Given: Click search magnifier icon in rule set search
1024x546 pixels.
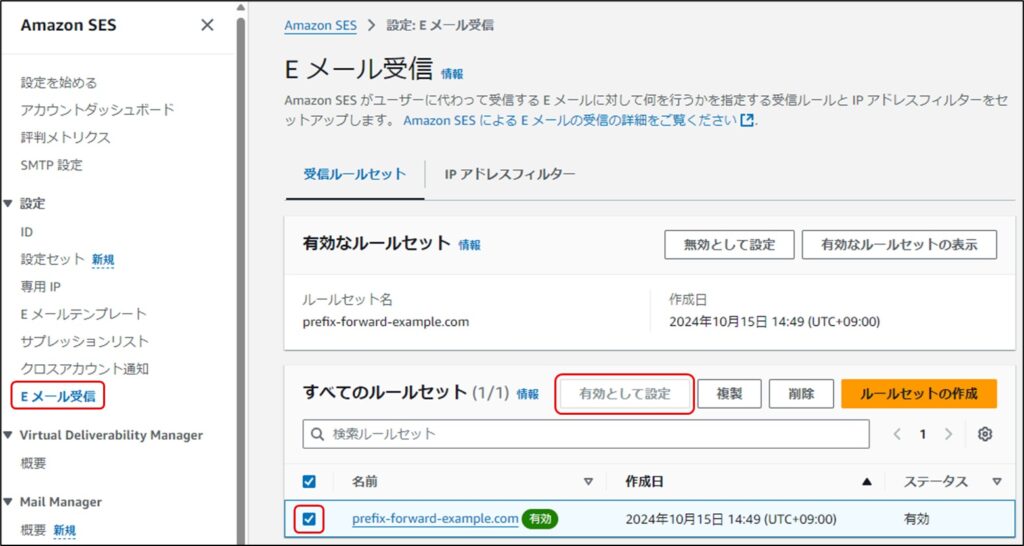Looking at the screenshot, I should [318, 434].
